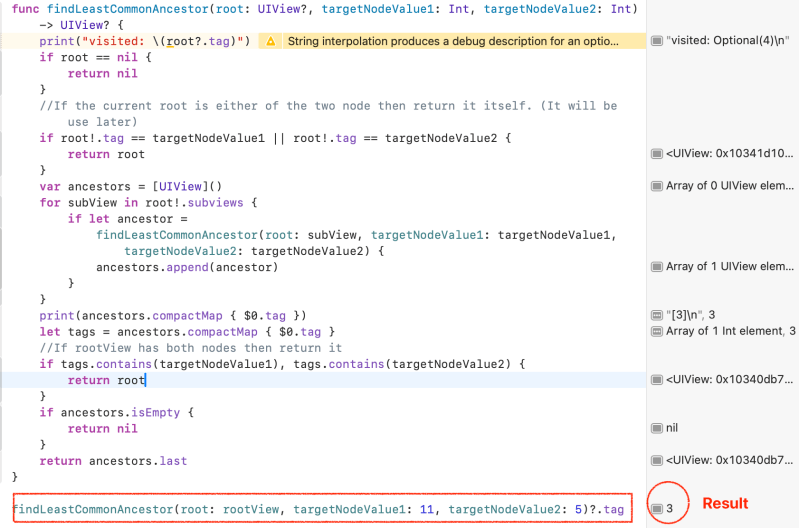
Task: Open the quick look icon beside "visited: Optional(4)"
Action: click(656, 41)
